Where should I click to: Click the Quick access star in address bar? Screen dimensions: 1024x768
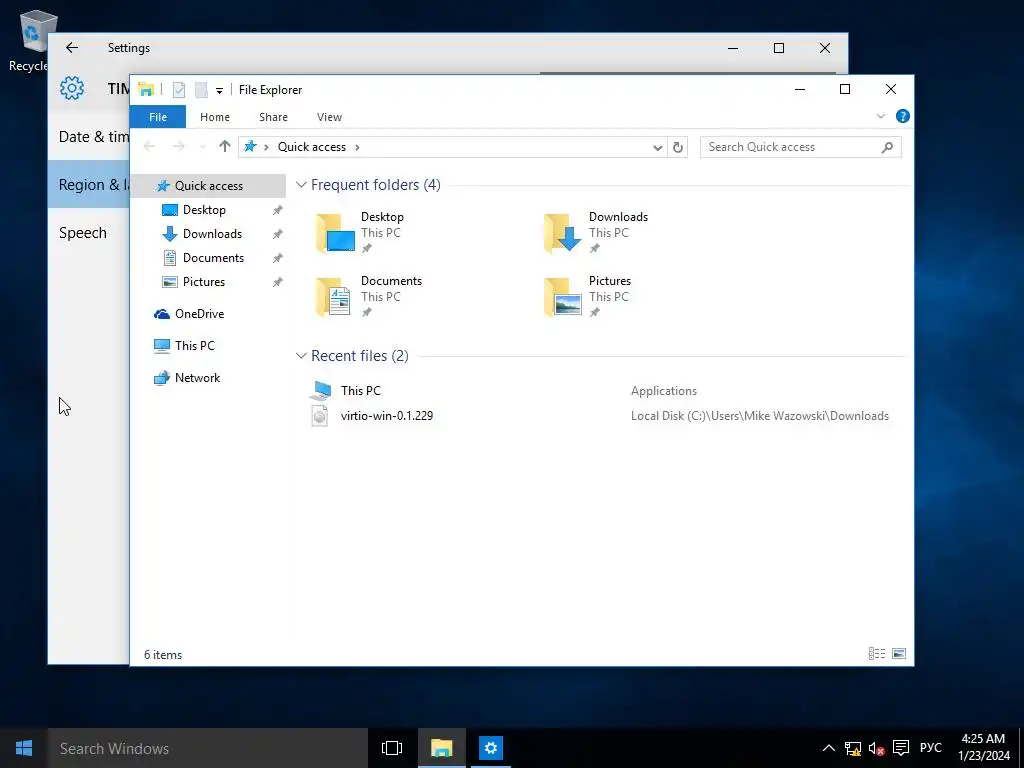(250, 146)
